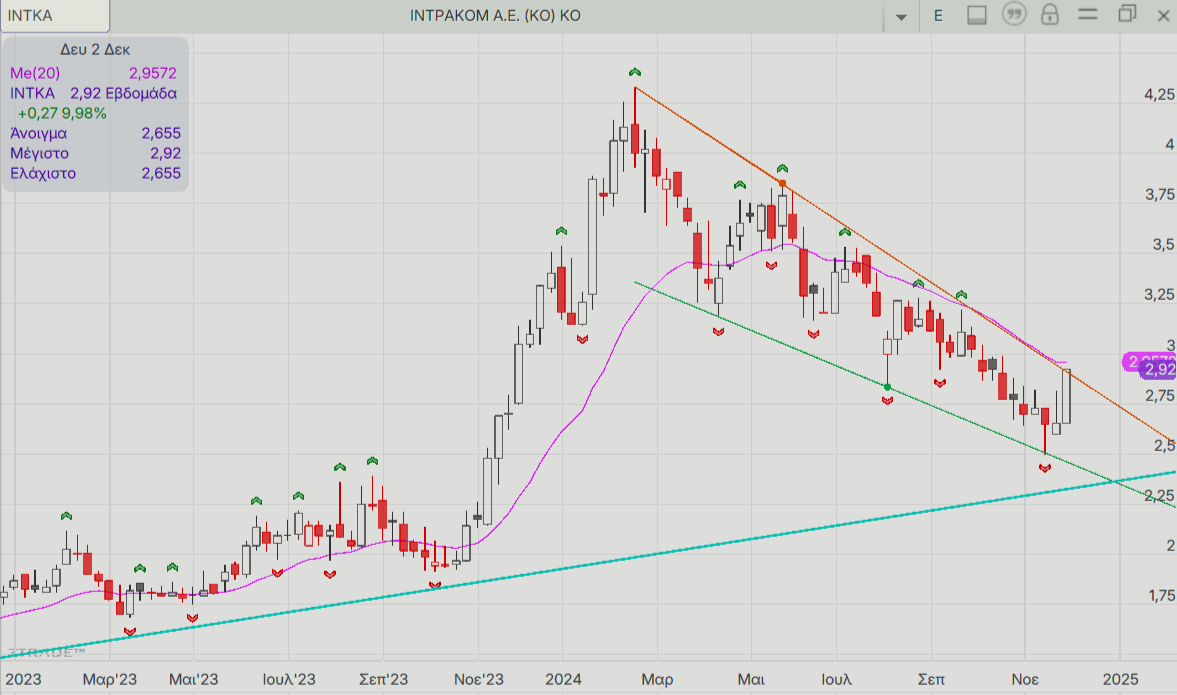Click the Μαι'23 date axis label
1177x695 pixels.
(194, 679)
